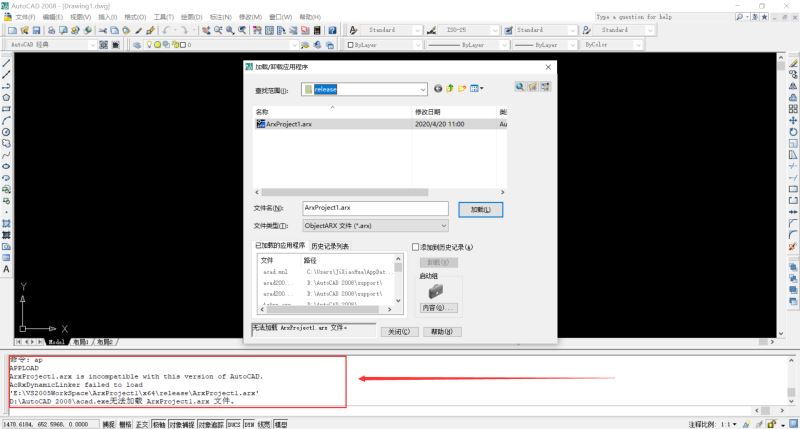Toggle 对象追踪 in status bar

[x=211, y=424]
